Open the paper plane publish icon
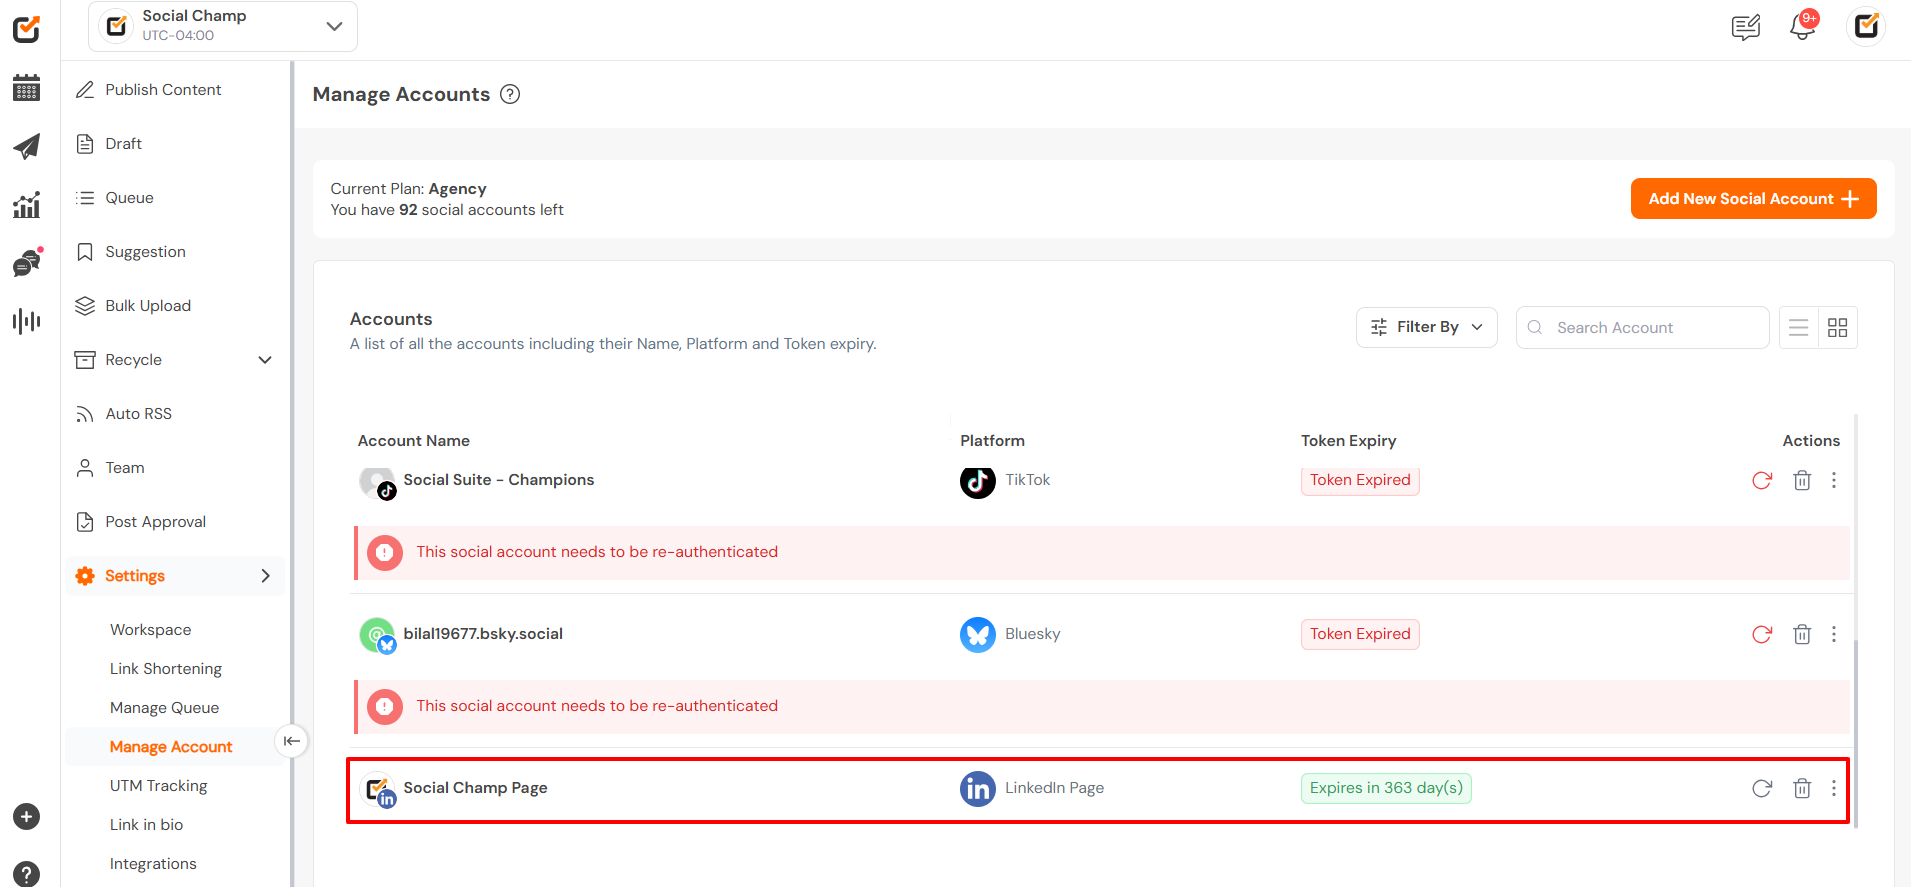The height and width of the screenshot is (887, 1911). (x=27, y=146)
